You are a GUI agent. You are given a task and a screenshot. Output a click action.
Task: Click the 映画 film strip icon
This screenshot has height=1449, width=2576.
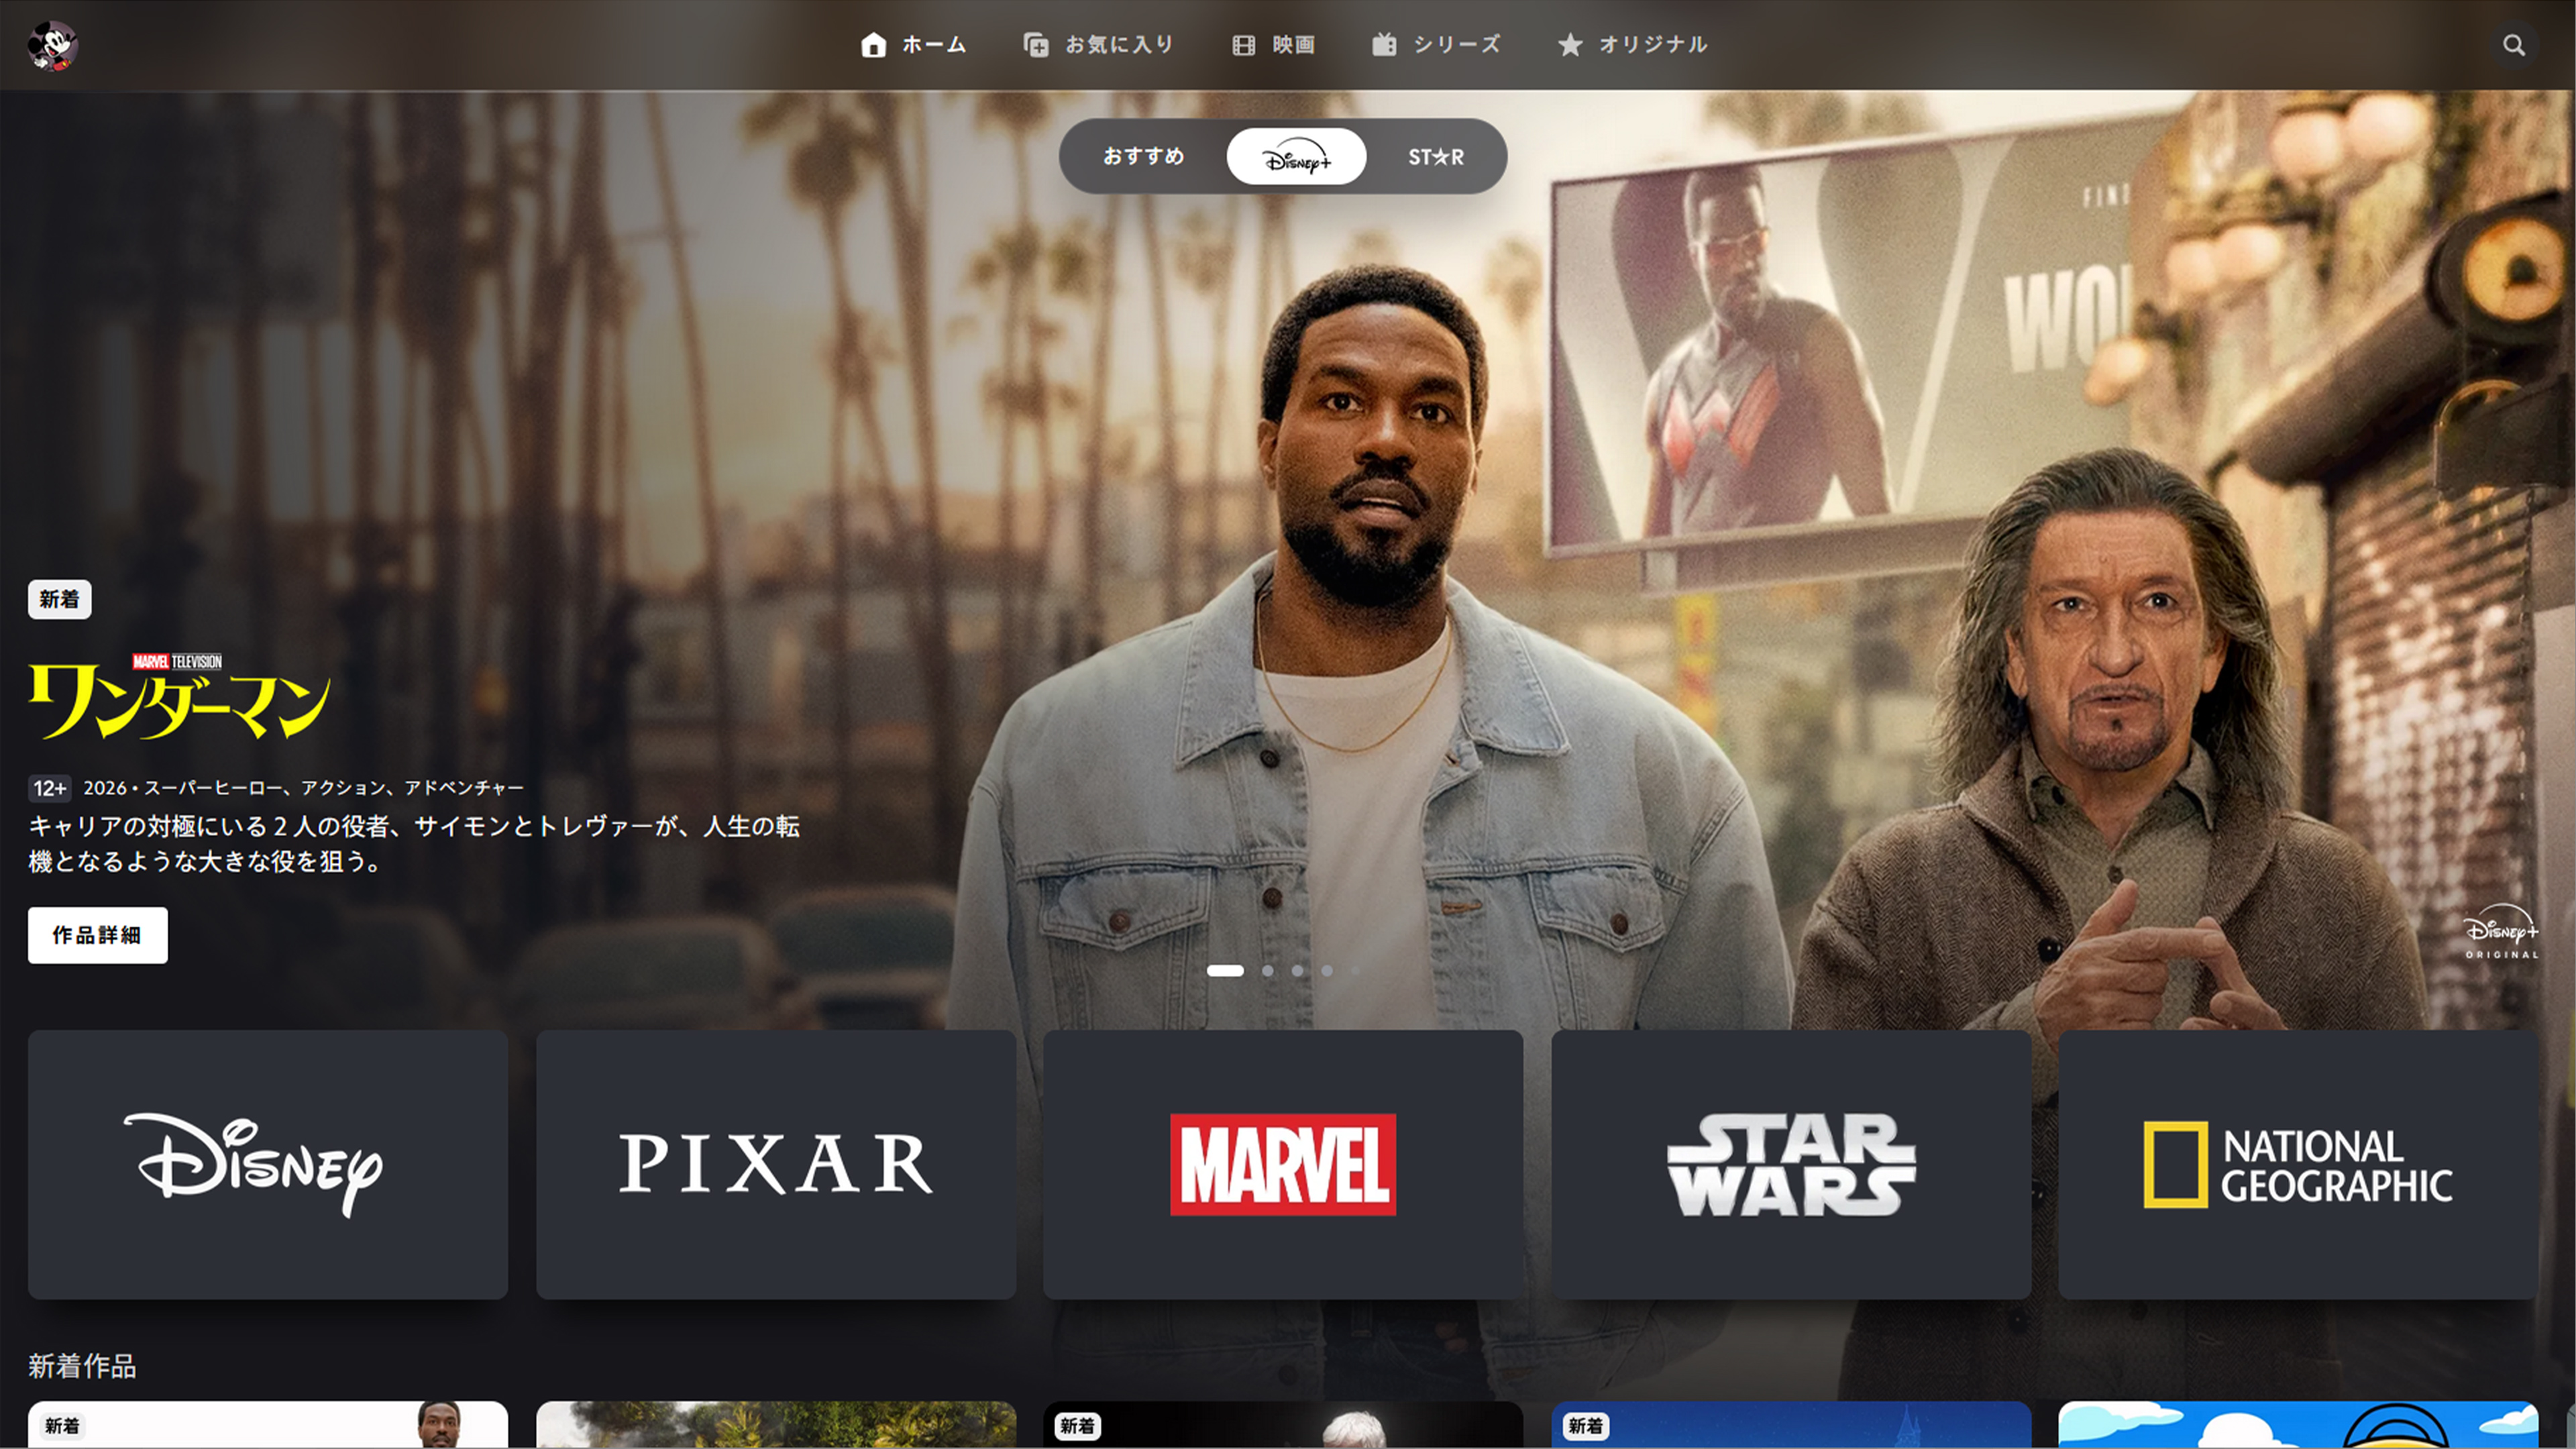coord(1243,44)
